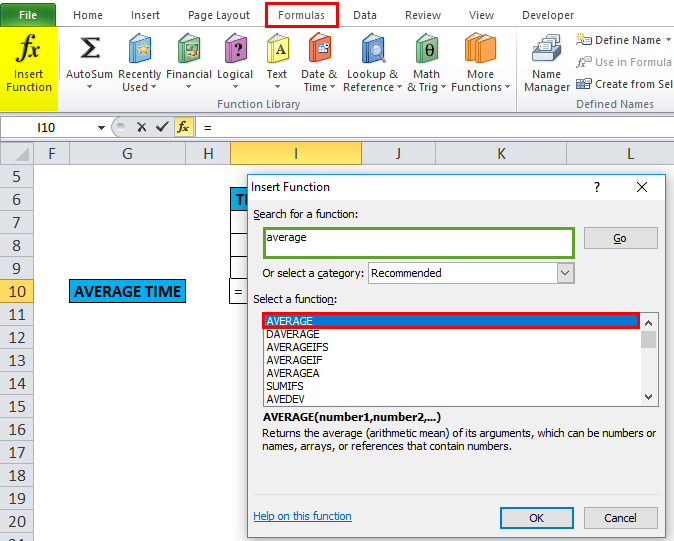Image resolution: width=674 pixels, height=541 pixels.
Task: Select AVERAGEIFS in the function list
Action: coord(451,347)
